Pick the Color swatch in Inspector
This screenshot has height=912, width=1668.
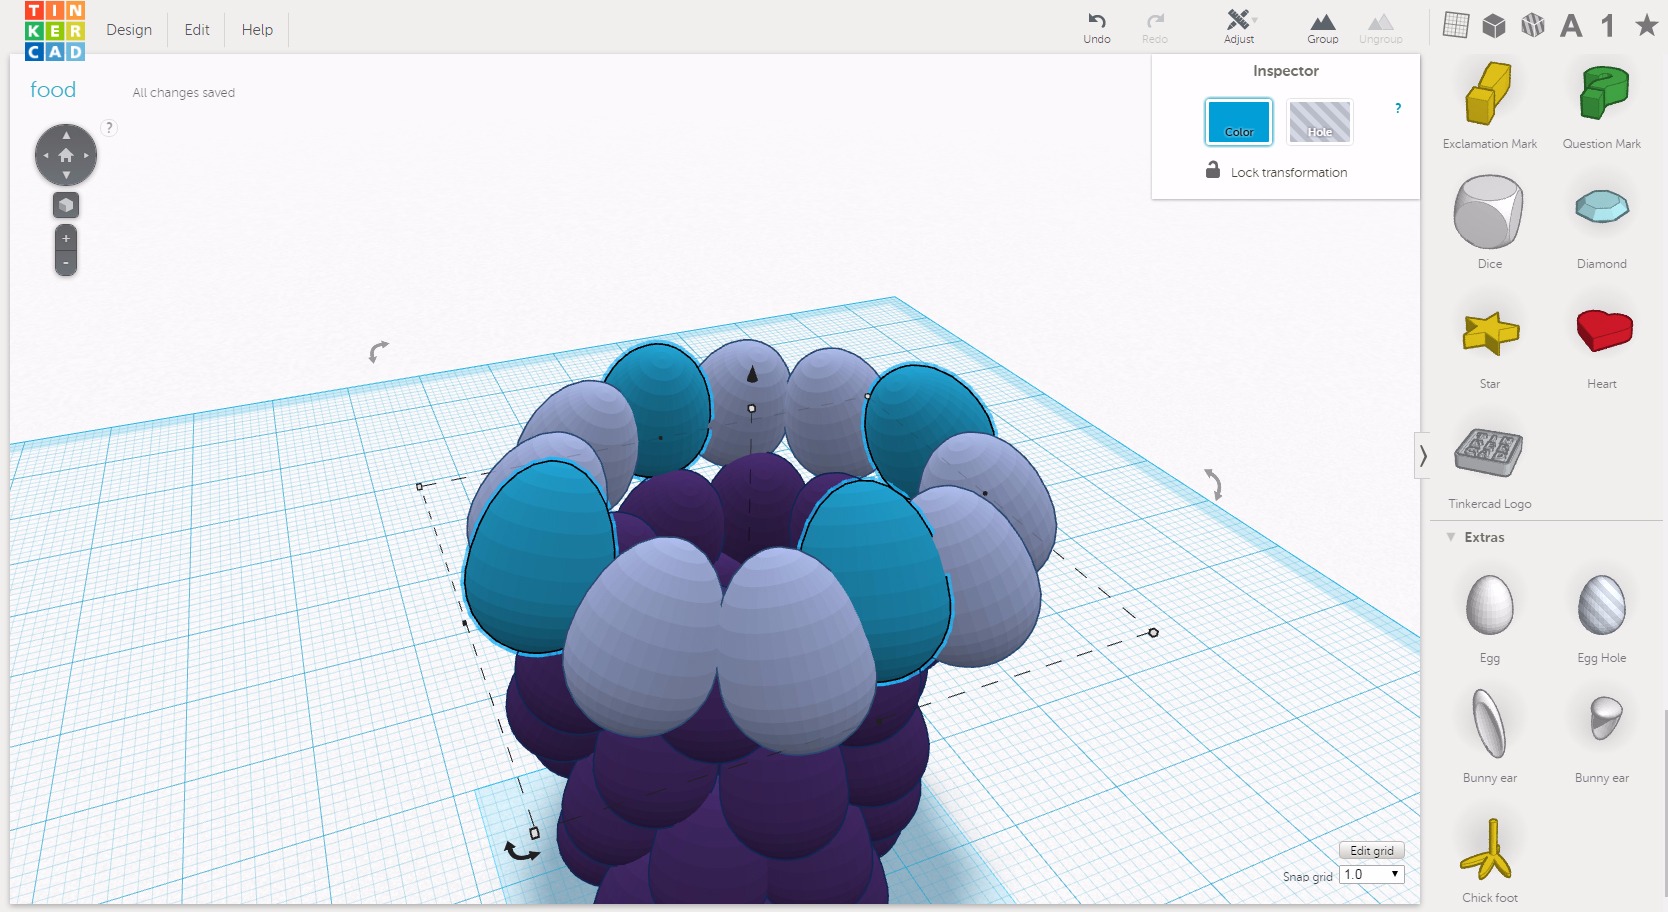[x=1239, y=122]
